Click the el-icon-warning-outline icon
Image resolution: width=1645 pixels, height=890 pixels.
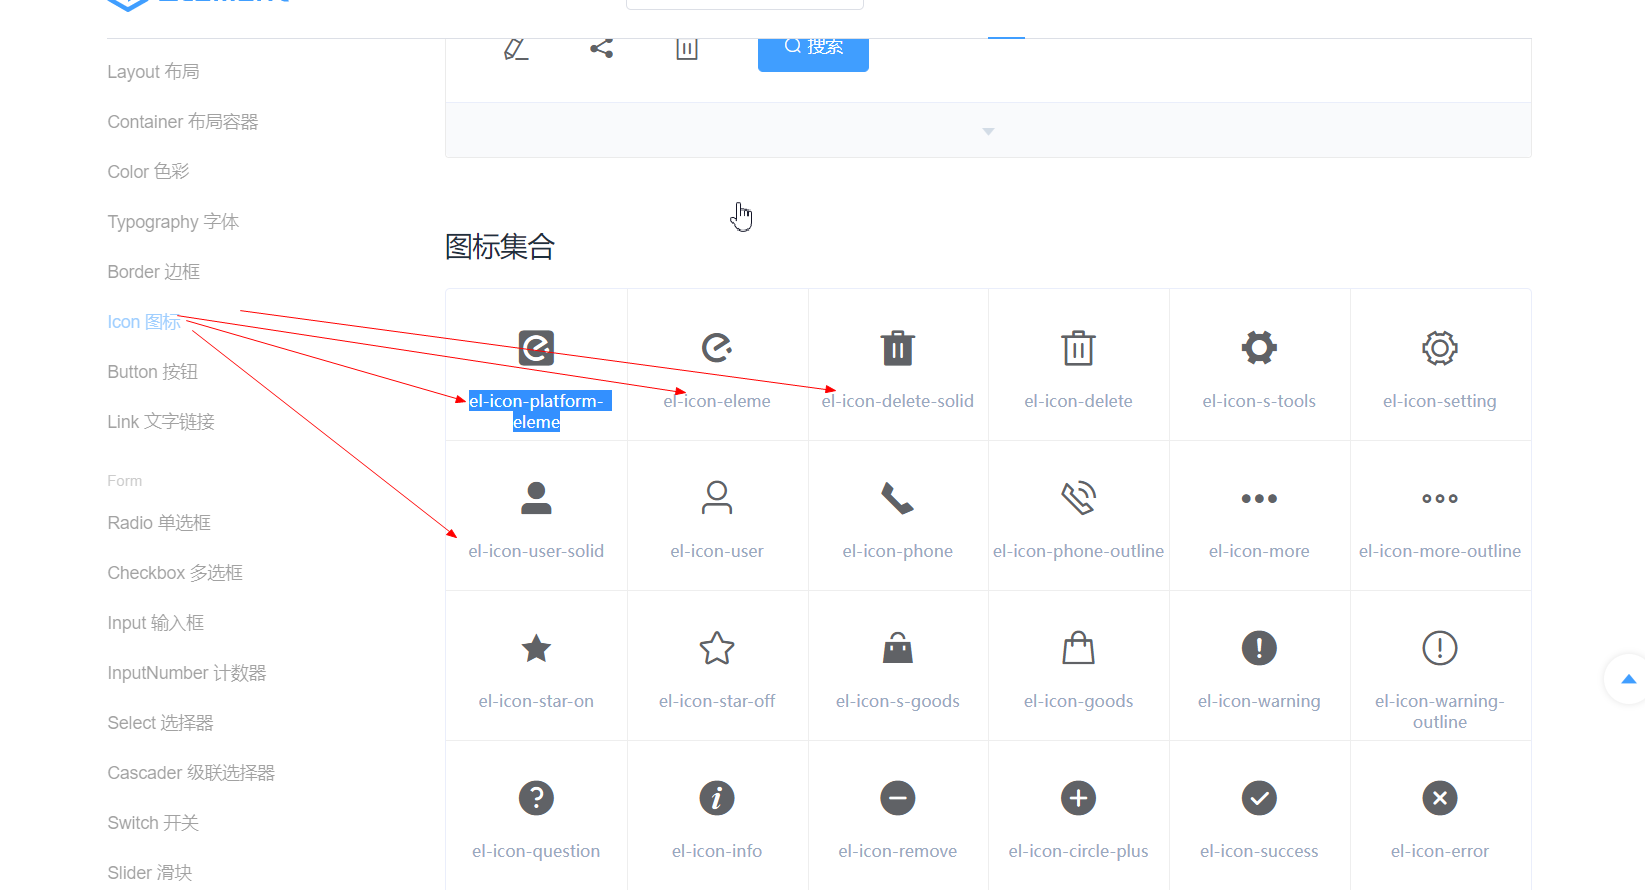(1440, 648)
